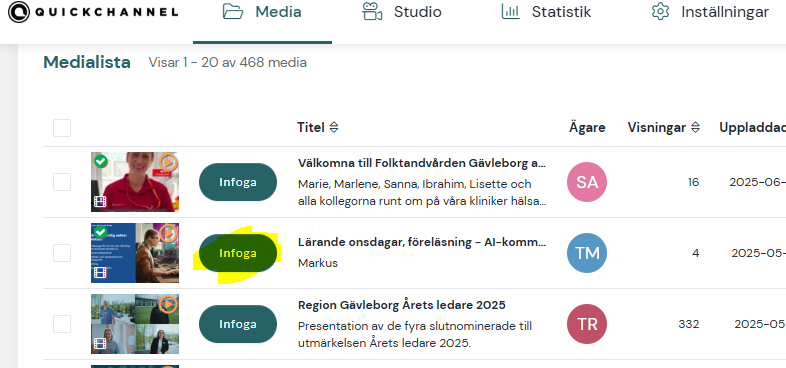
Task: Click the Media folder icon
Action: coord(233,12)
